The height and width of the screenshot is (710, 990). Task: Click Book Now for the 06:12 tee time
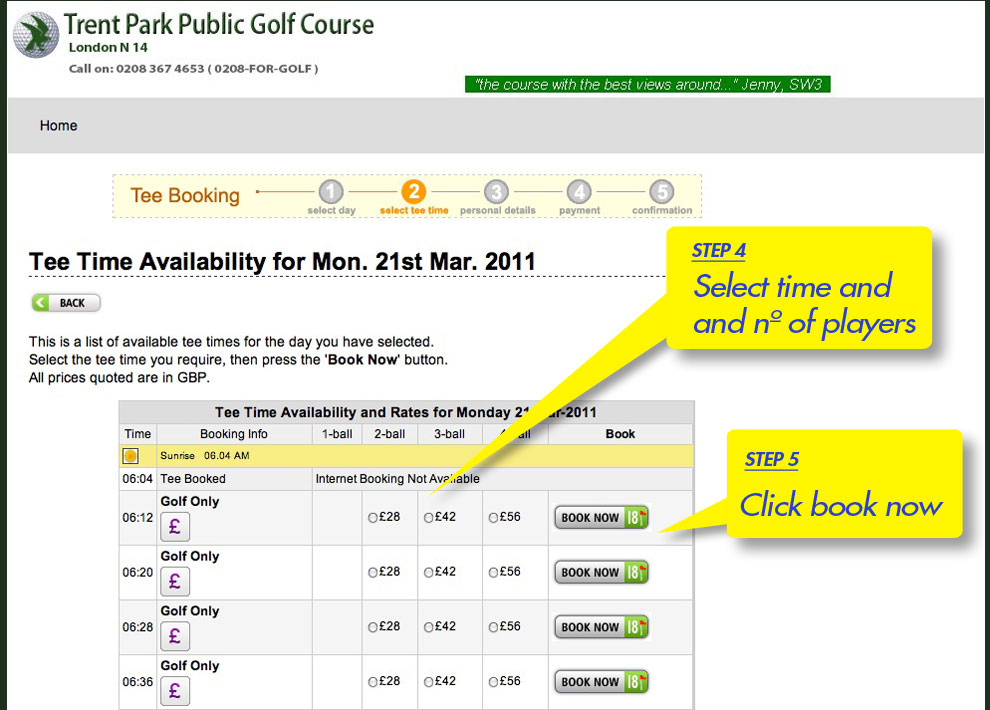click(601, 518)
